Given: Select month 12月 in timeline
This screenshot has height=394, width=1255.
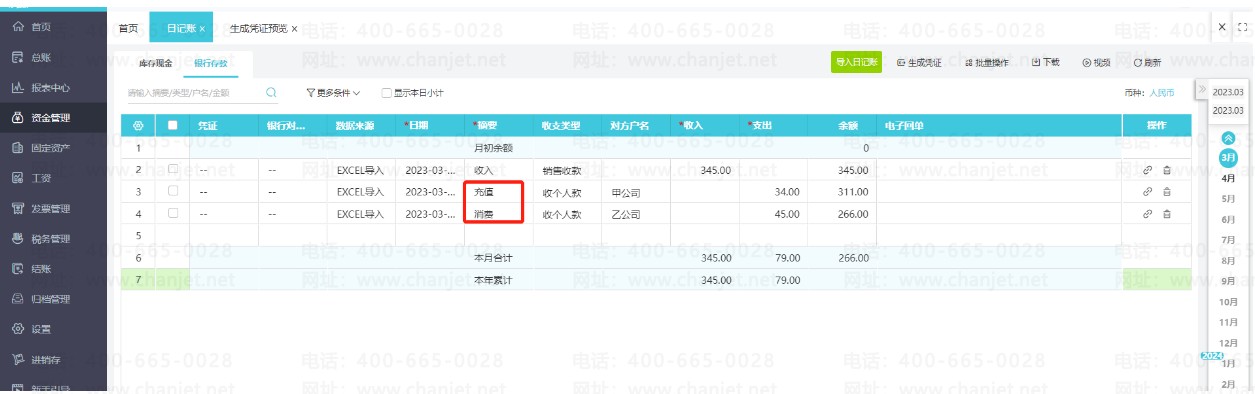Looking at the screenshot, I should 1229,343.
